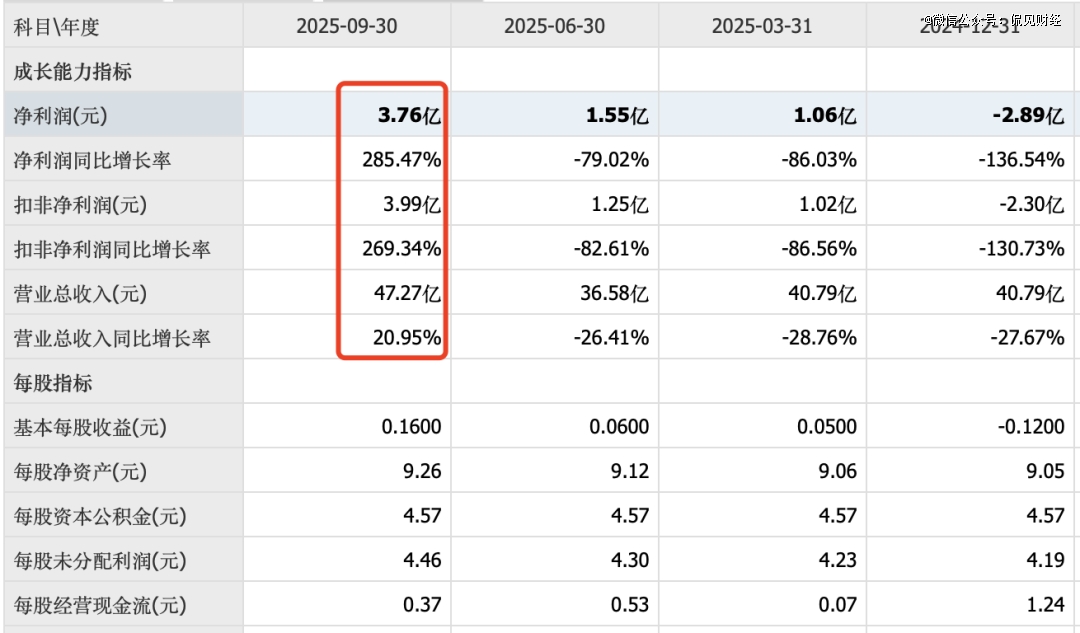Viewport: 1080px width, 633px height.
Task: Click the 扣非净利润同比增长率 row label
Action: (111, 249)
